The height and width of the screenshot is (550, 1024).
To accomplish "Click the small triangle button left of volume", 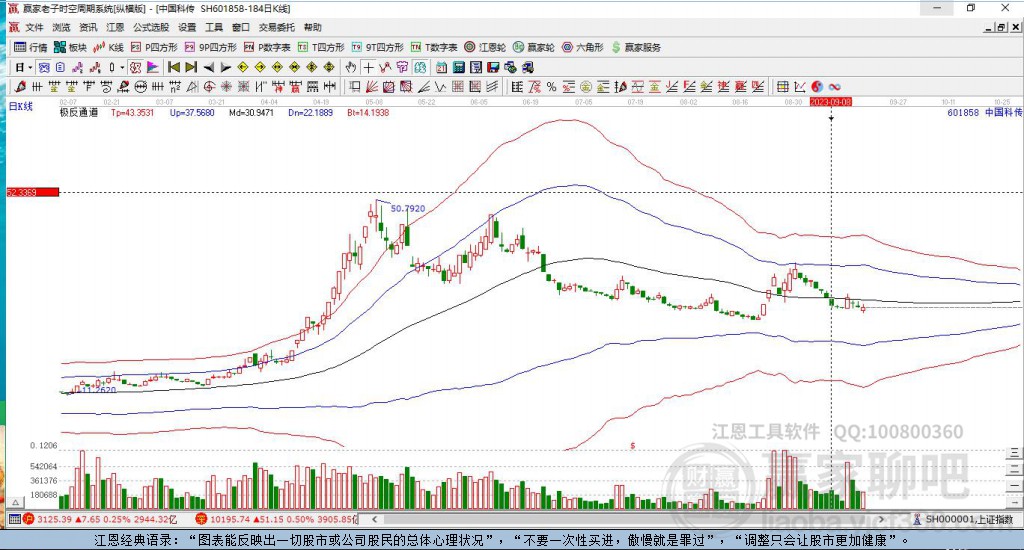I will pos(16,502).
